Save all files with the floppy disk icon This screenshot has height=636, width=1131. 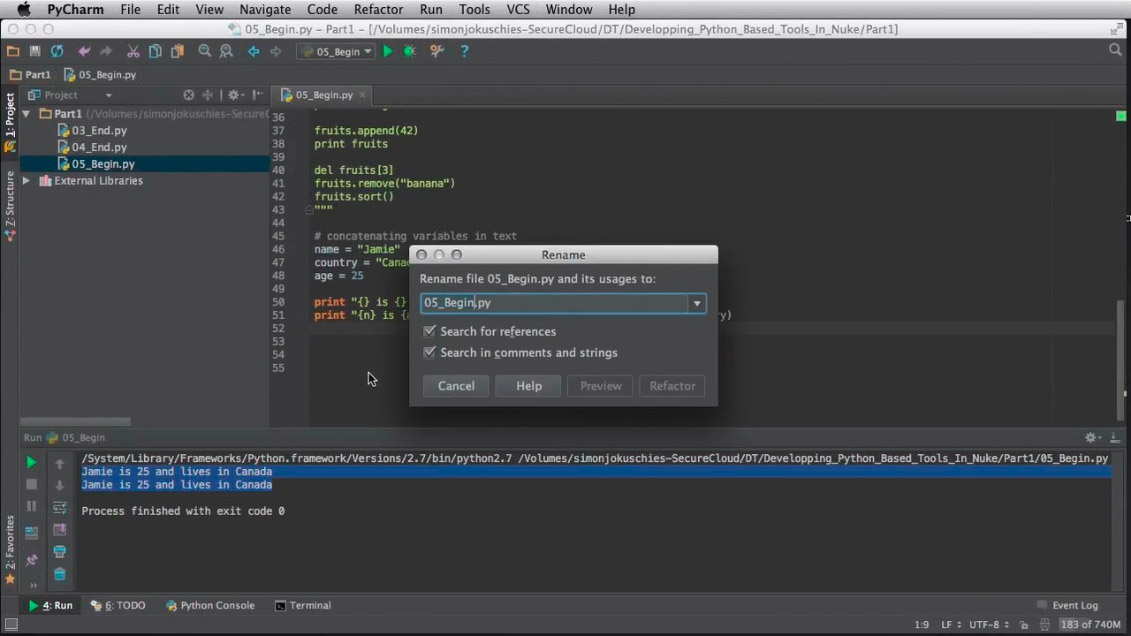[35, 51]
